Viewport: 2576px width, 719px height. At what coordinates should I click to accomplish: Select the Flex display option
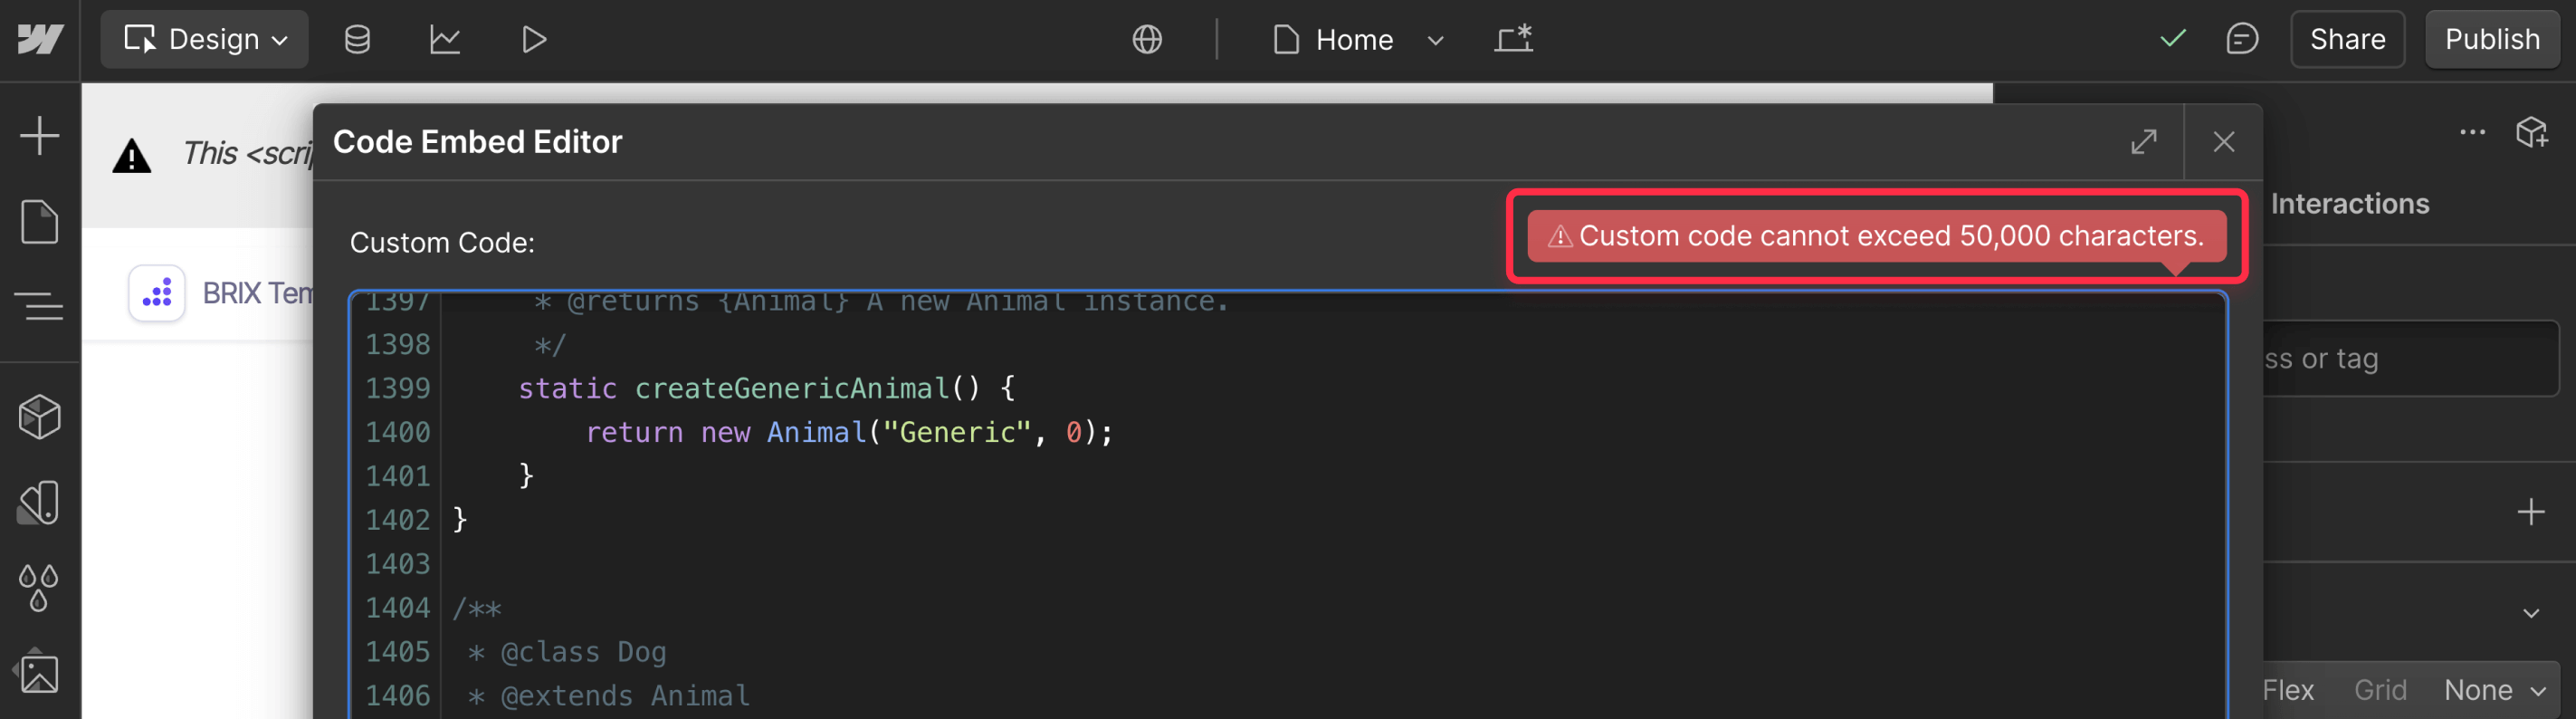[2288, 690]
